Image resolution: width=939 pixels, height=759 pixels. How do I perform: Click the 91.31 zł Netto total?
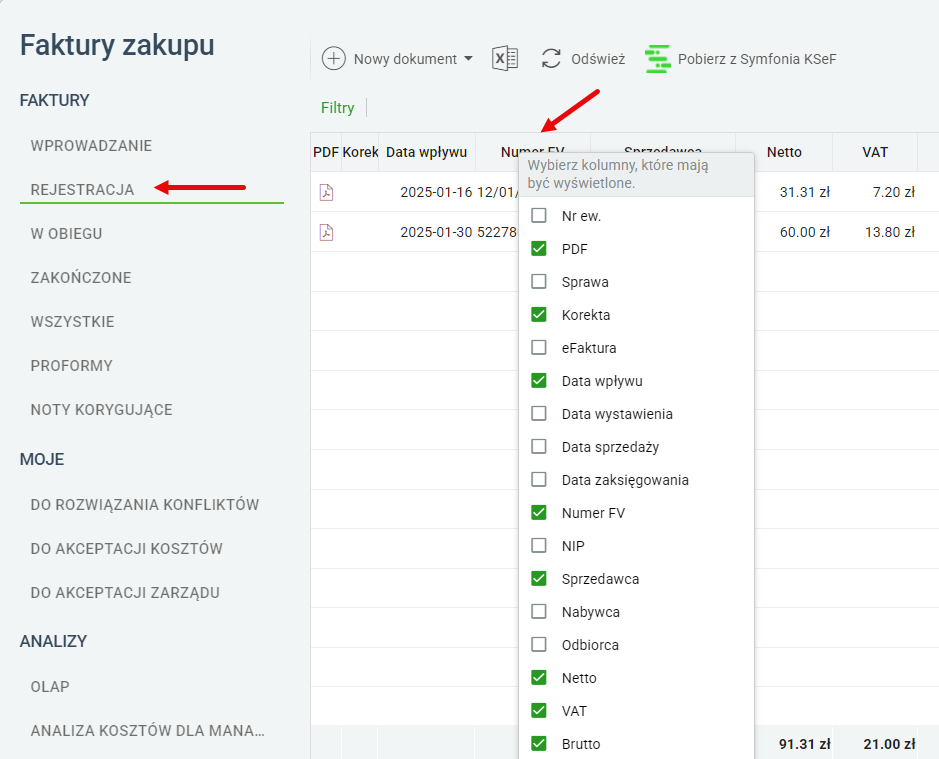point(804,744)
